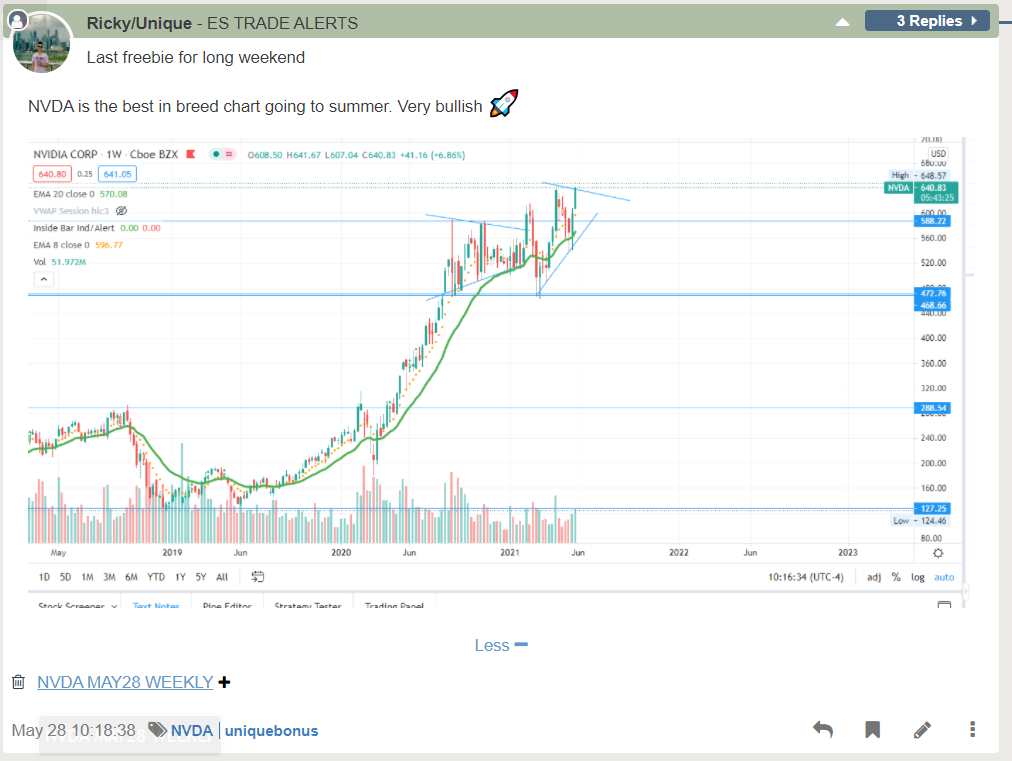
Task: Open chart settings gear icon
Action: (938, 553)
